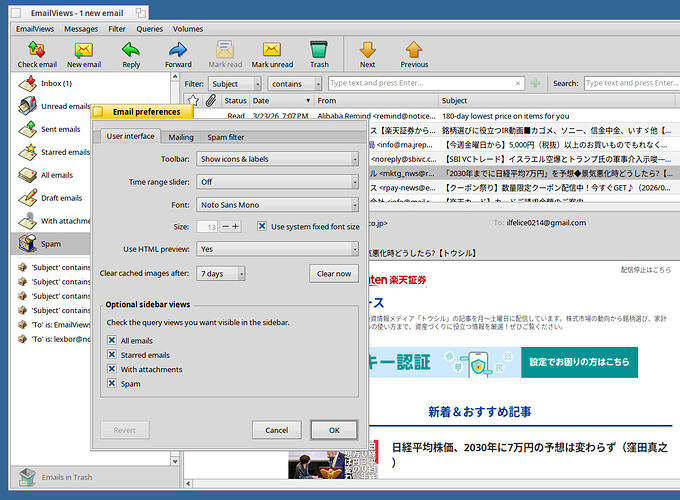Click OK in Email preferences
The height and width of the screenshot is (500, 680).
(x=334, y=430)
